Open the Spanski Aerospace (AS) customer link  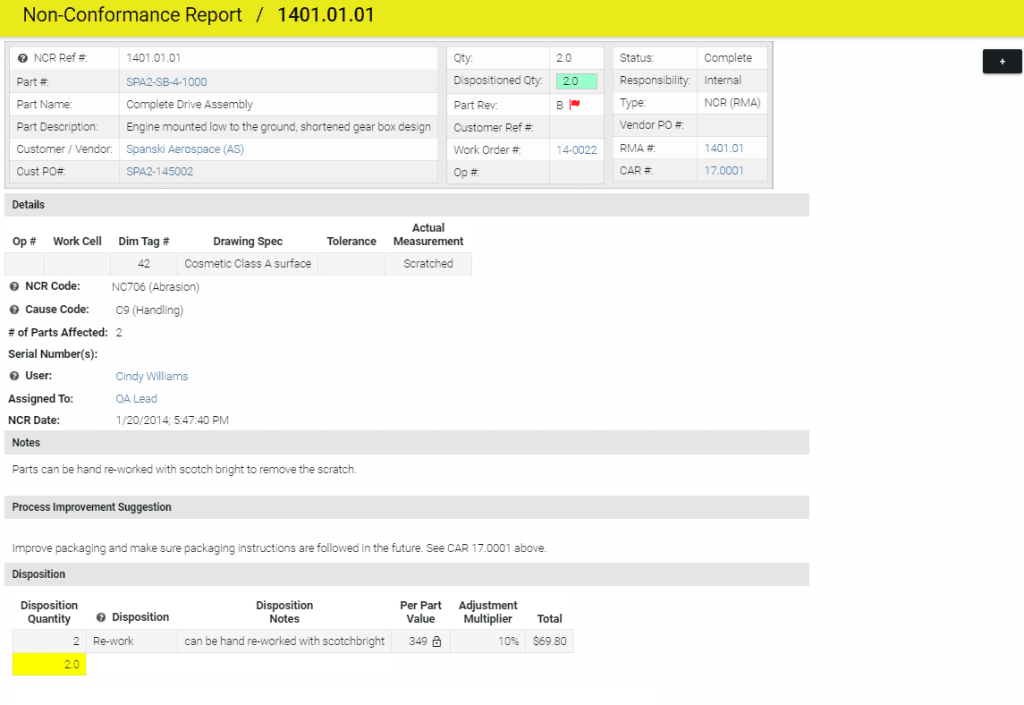(184, 149)
